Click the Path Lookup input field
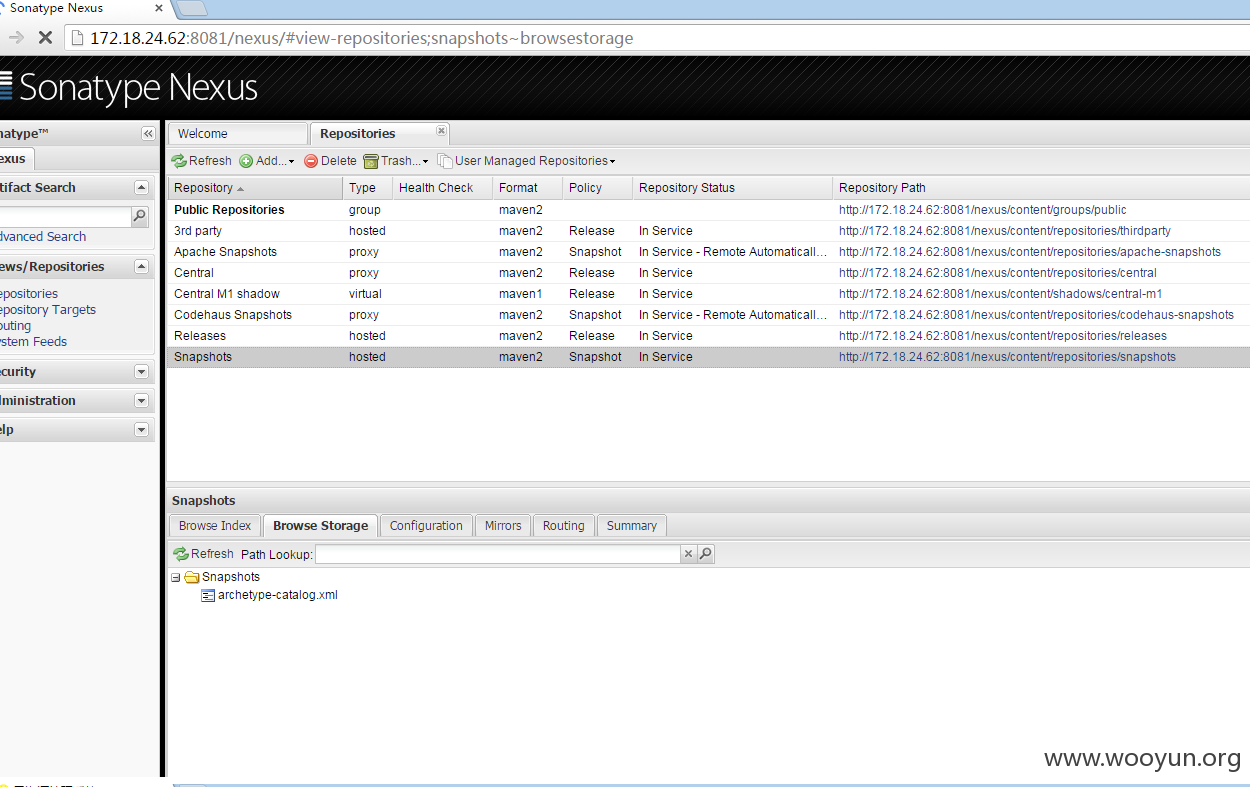1250x787 pixels. pyautogui.click(x=498, y=554)
